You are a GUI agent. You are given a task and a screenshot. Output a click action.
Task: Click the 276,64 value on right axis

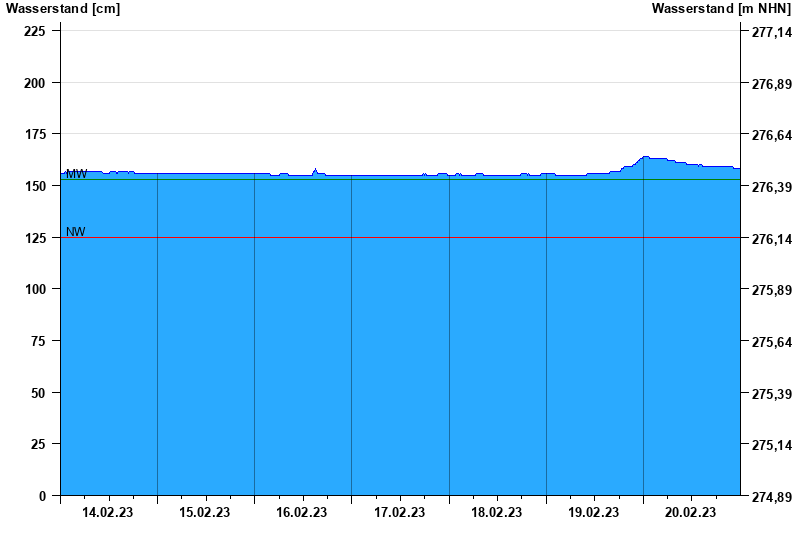772,135
